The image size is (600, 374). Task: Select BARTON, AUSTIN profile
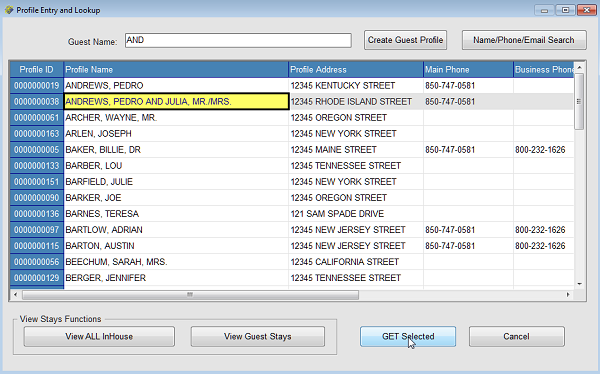(176, 246)
